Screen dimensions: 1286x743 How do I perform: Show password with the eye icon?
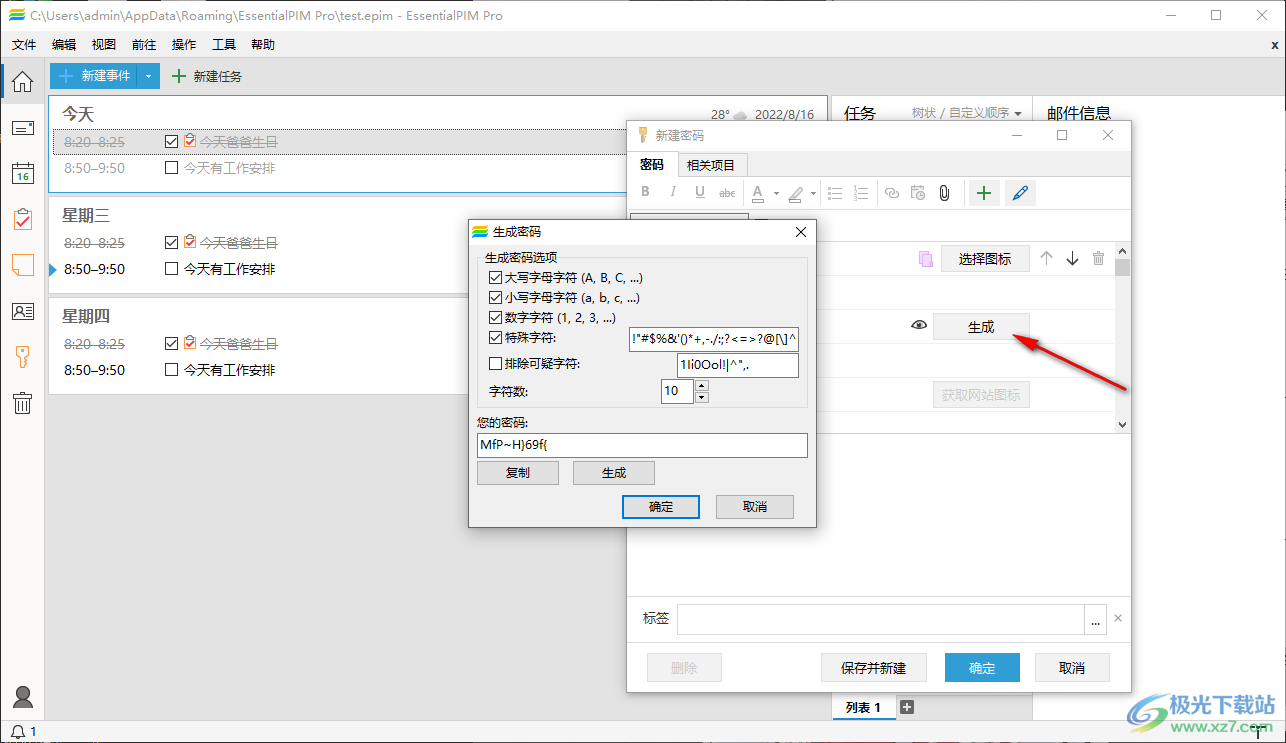[x=919, y=326]
